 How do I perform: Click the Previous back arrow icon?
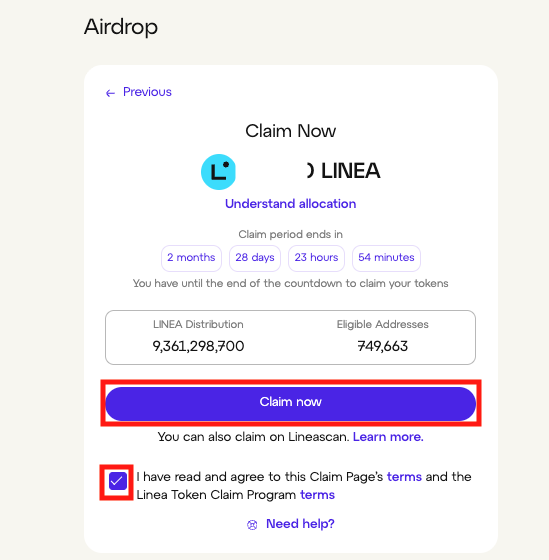[110, 93]
